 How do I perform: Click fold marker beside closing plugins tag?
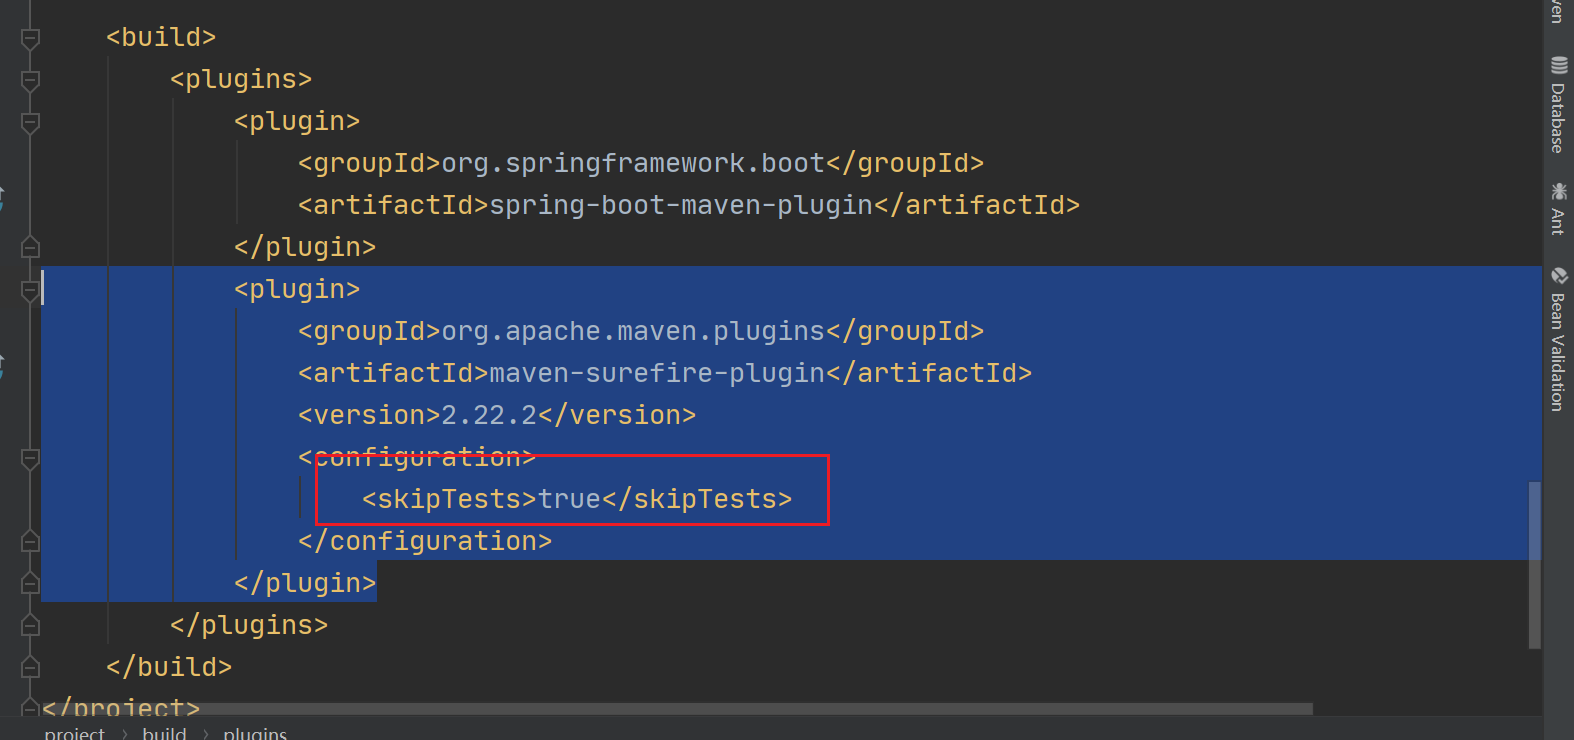[x=30, y=626]
